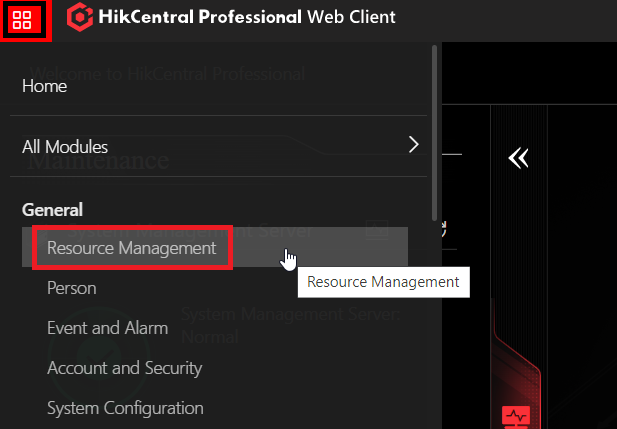Screen dimensions: 617x429
Task: Open the Person menu item
Action: [x=72, y=288]
